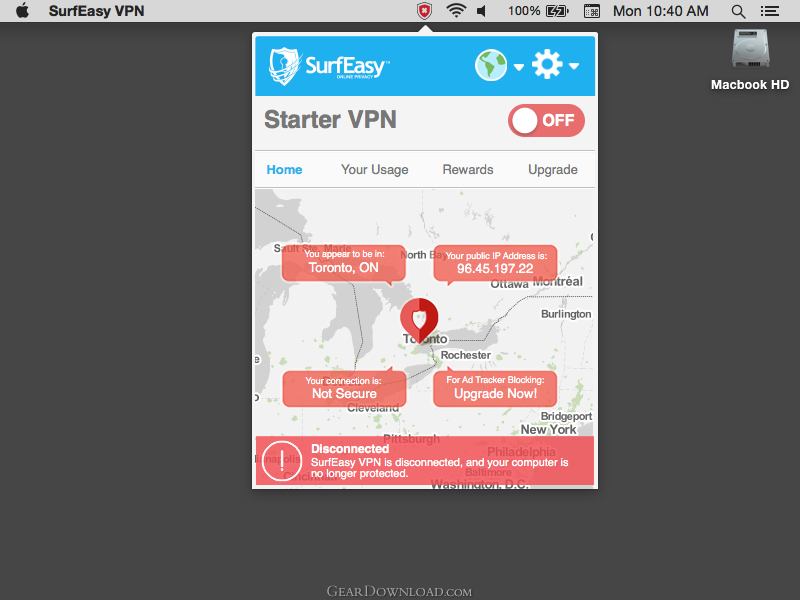Open Notification Center list icon
800x600 pixels.
coord(770,11)
